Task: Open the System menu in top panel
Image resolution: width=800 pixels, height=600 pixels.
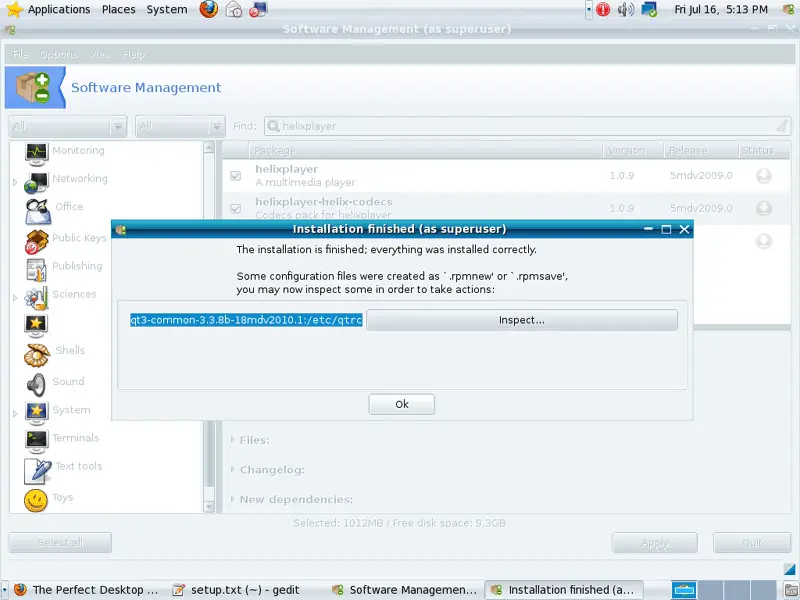Action: coord(167,9)
